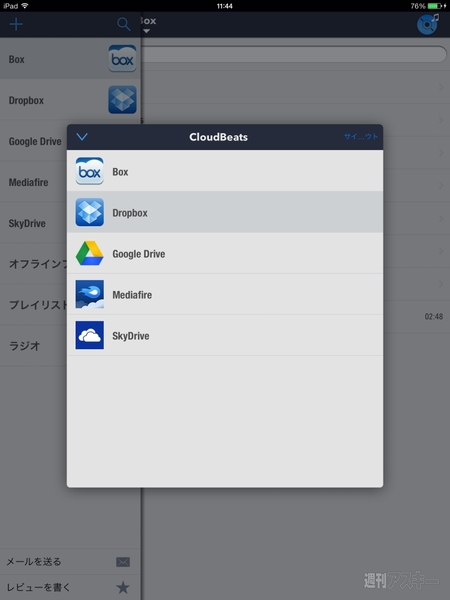450x600 pixels.
Task: Collapse the CloudBeats popup with chevron
Action: tap(82, 137)
